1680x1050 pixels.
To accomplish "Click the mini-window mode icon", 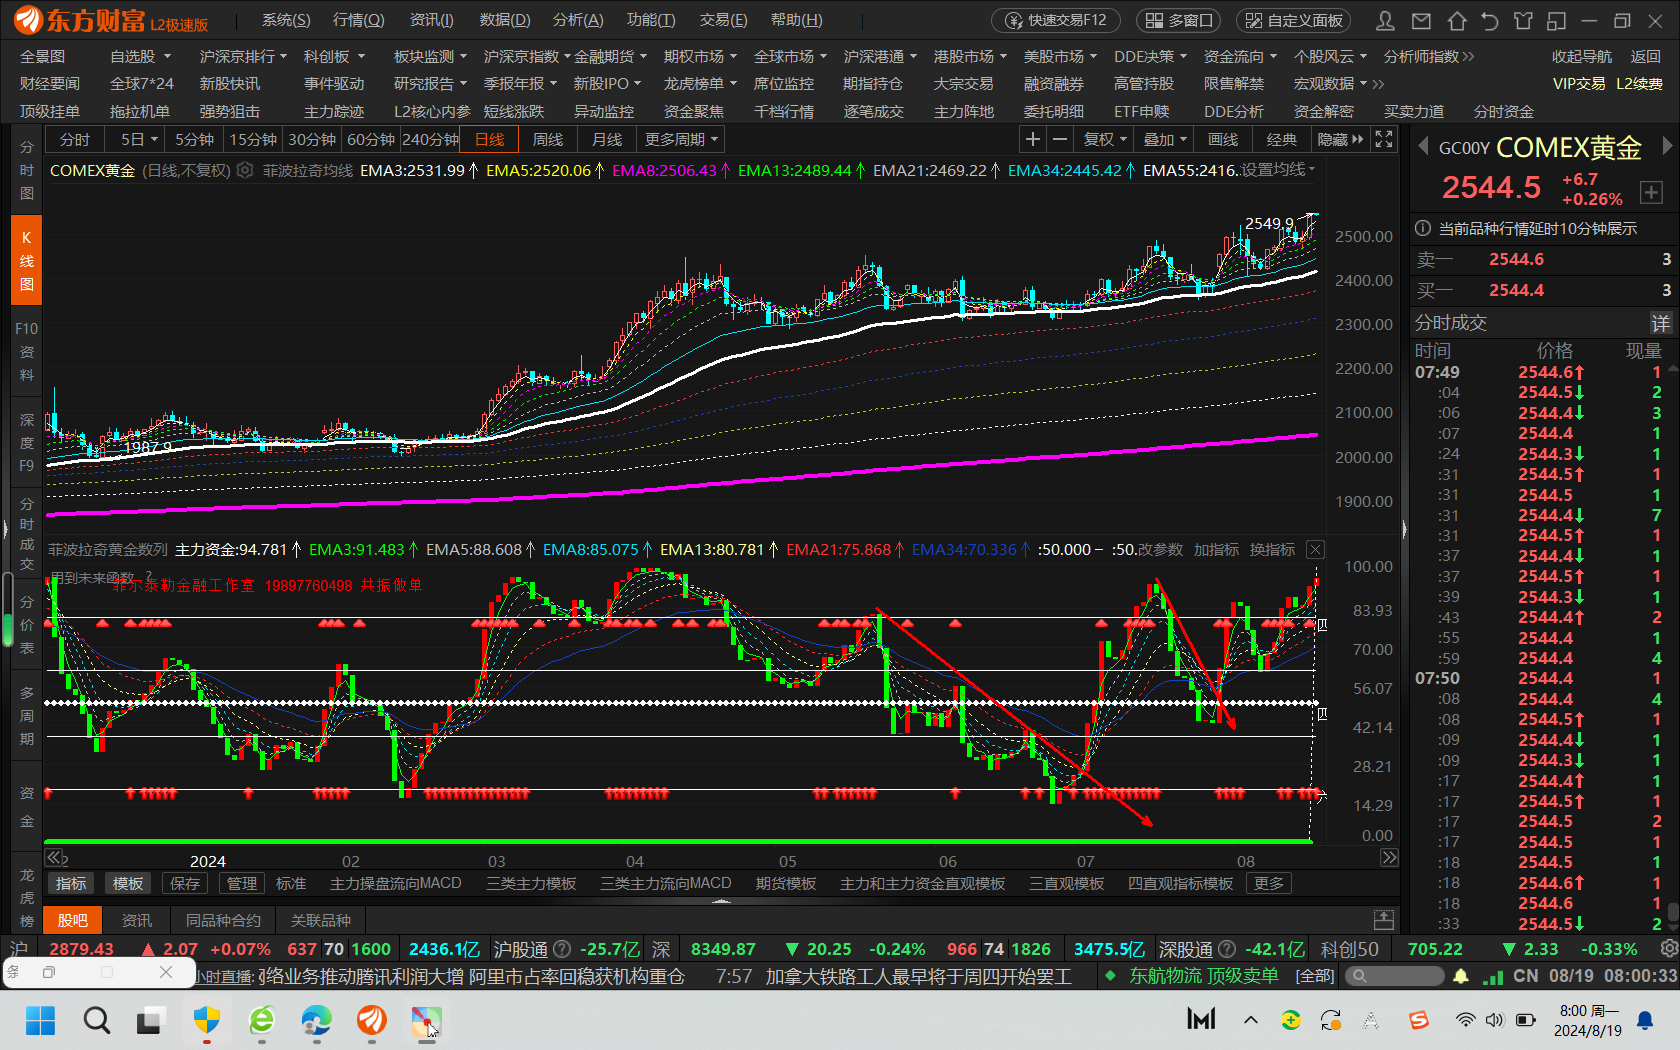I will pos(1556,20).
